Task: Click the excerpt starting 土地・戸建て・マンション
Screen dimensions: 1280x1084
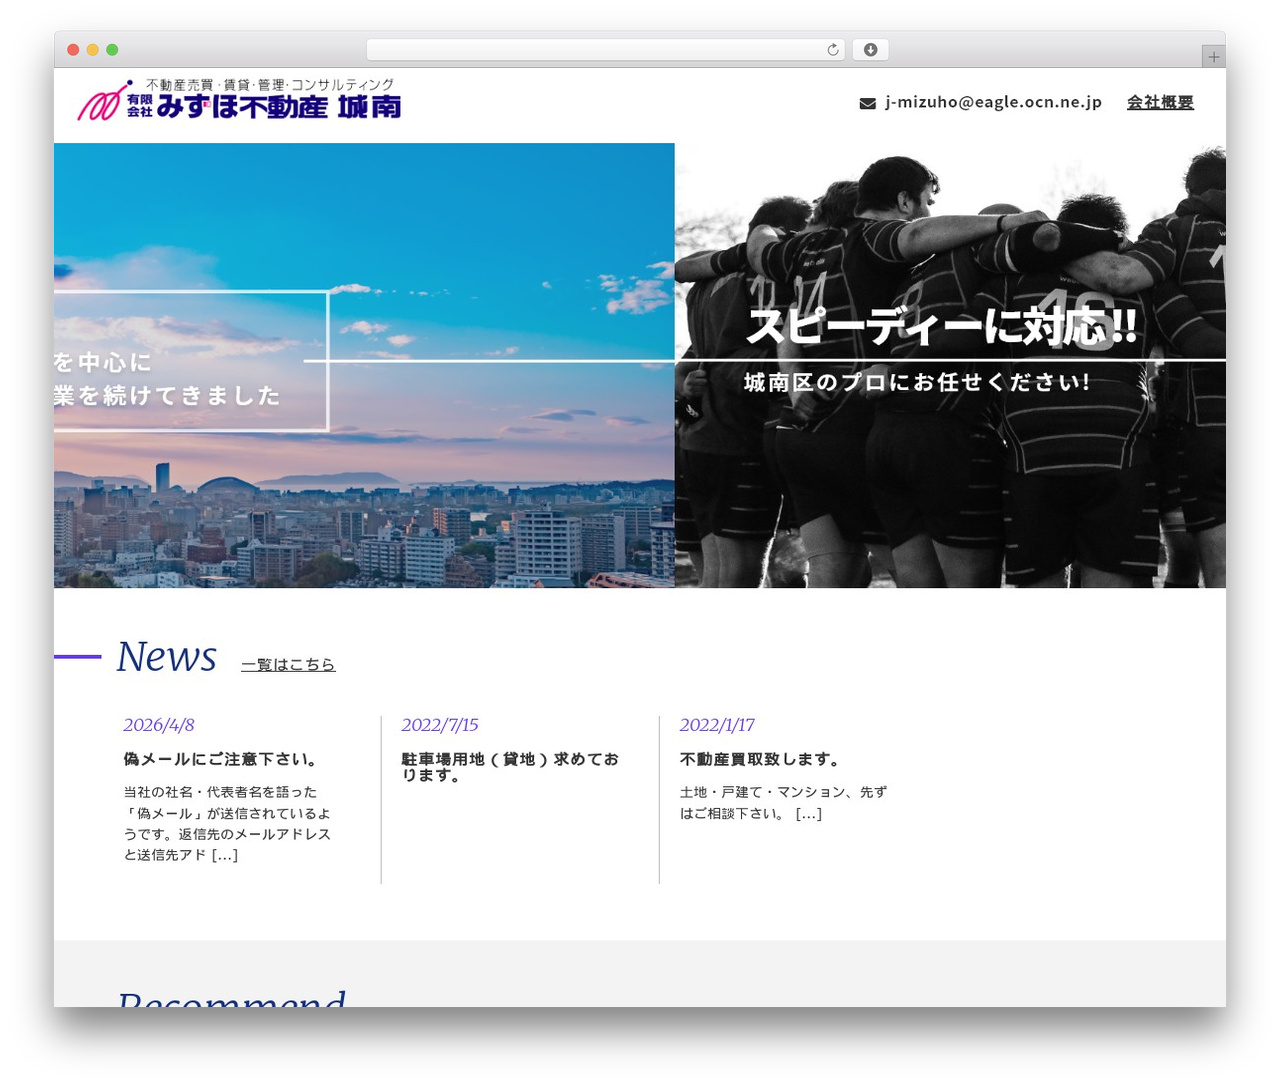Action: [x=783, y=803]
